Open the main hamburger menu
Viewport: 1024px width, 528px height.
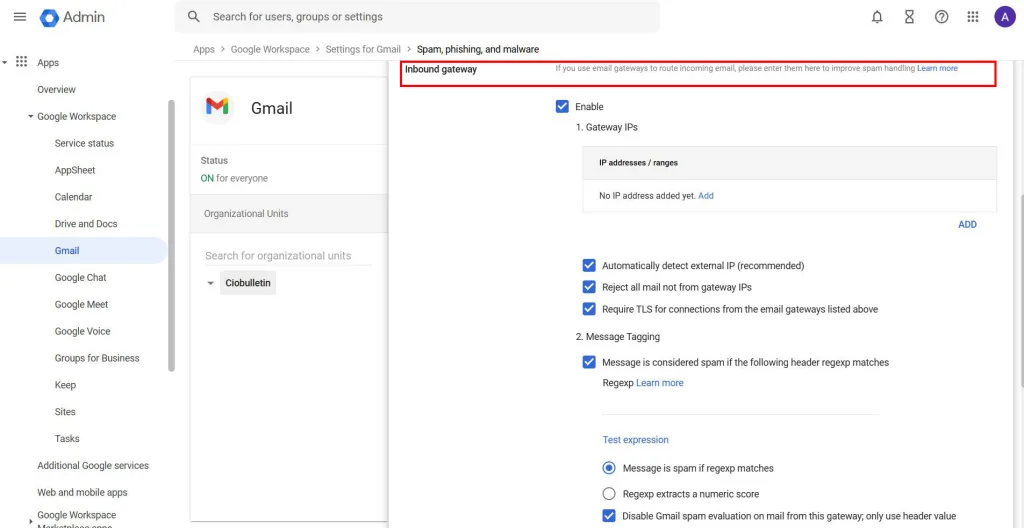19,17
